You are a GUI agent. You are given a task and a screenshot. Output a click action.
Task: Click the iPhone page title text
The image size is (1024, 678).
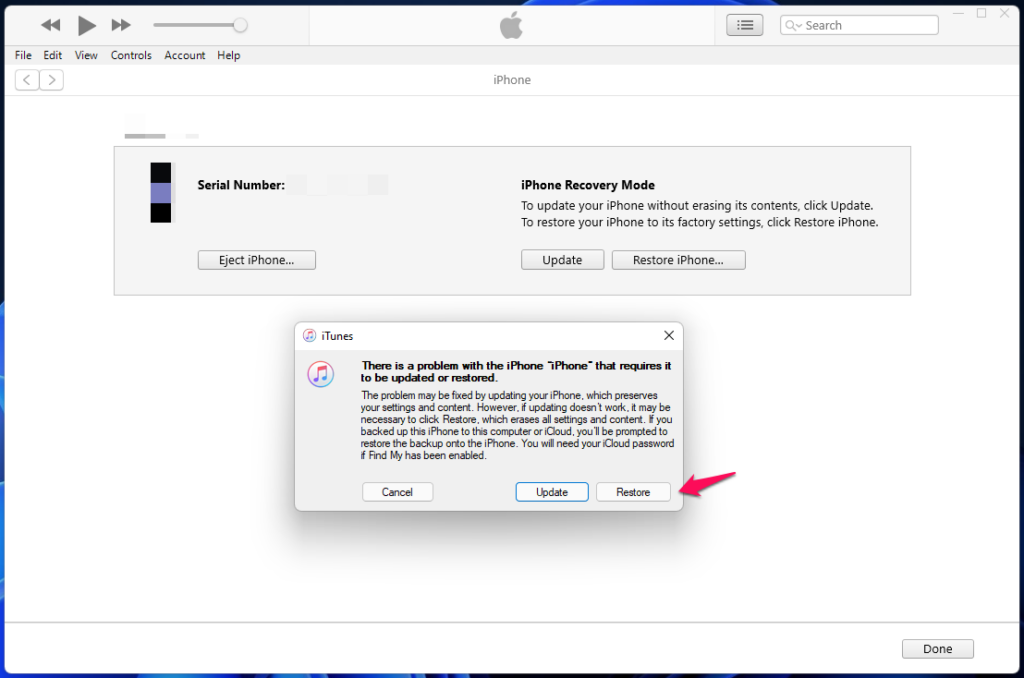pos(512,80)
